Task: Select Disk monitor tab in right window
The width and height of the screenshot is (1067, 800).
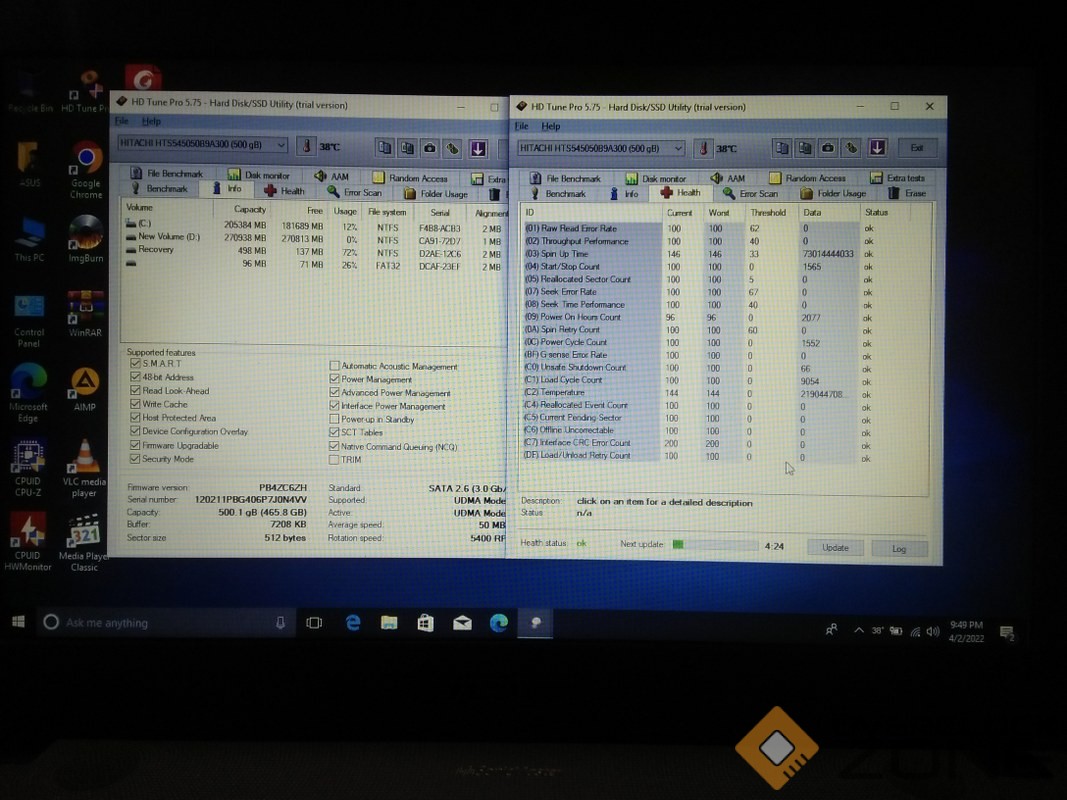Action: pyautogui.click(x=656, y=178)
